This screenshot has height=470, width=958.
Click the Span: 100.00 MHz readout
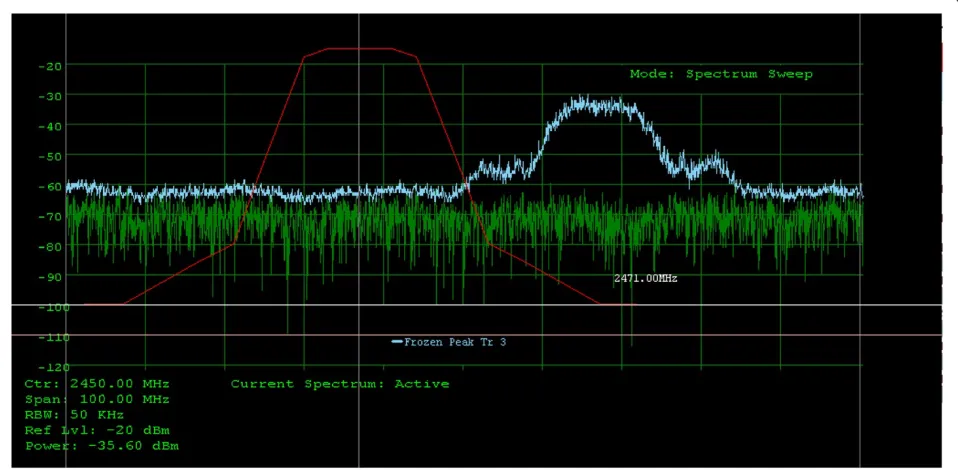click(97, 400)
